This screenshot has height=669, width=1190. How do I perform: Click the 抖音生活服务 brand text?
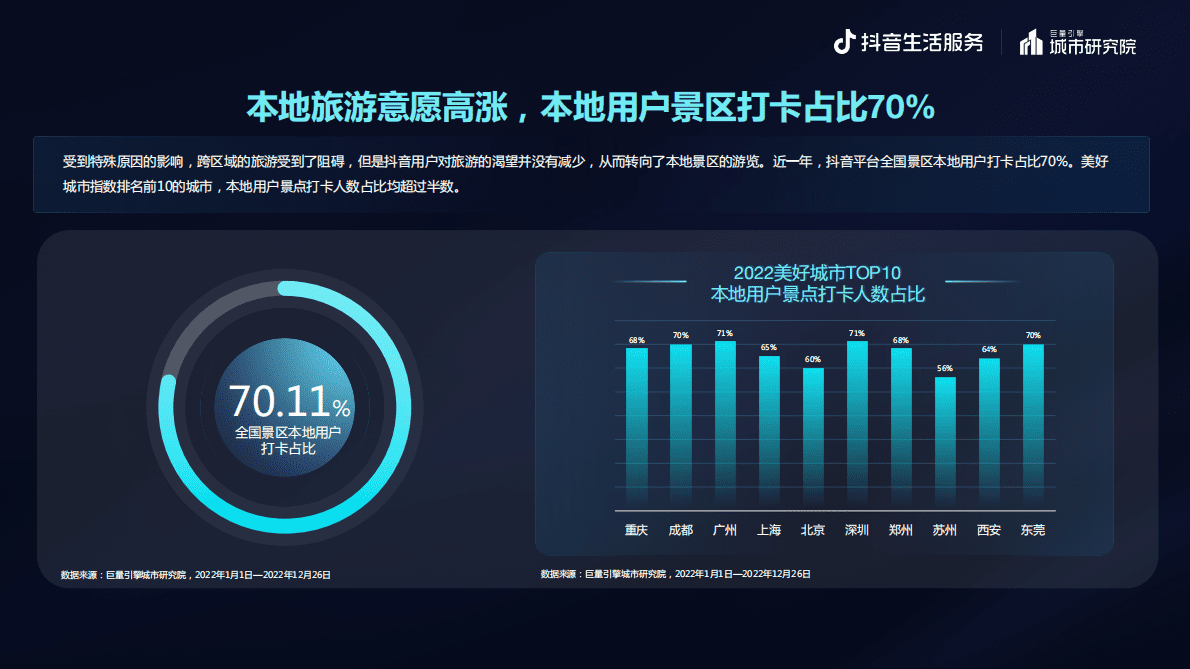[x=922, y=42]
